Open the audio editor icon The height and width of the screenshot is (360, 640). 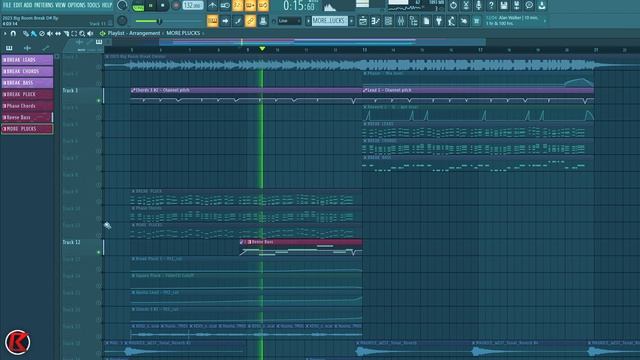(466, 5)
